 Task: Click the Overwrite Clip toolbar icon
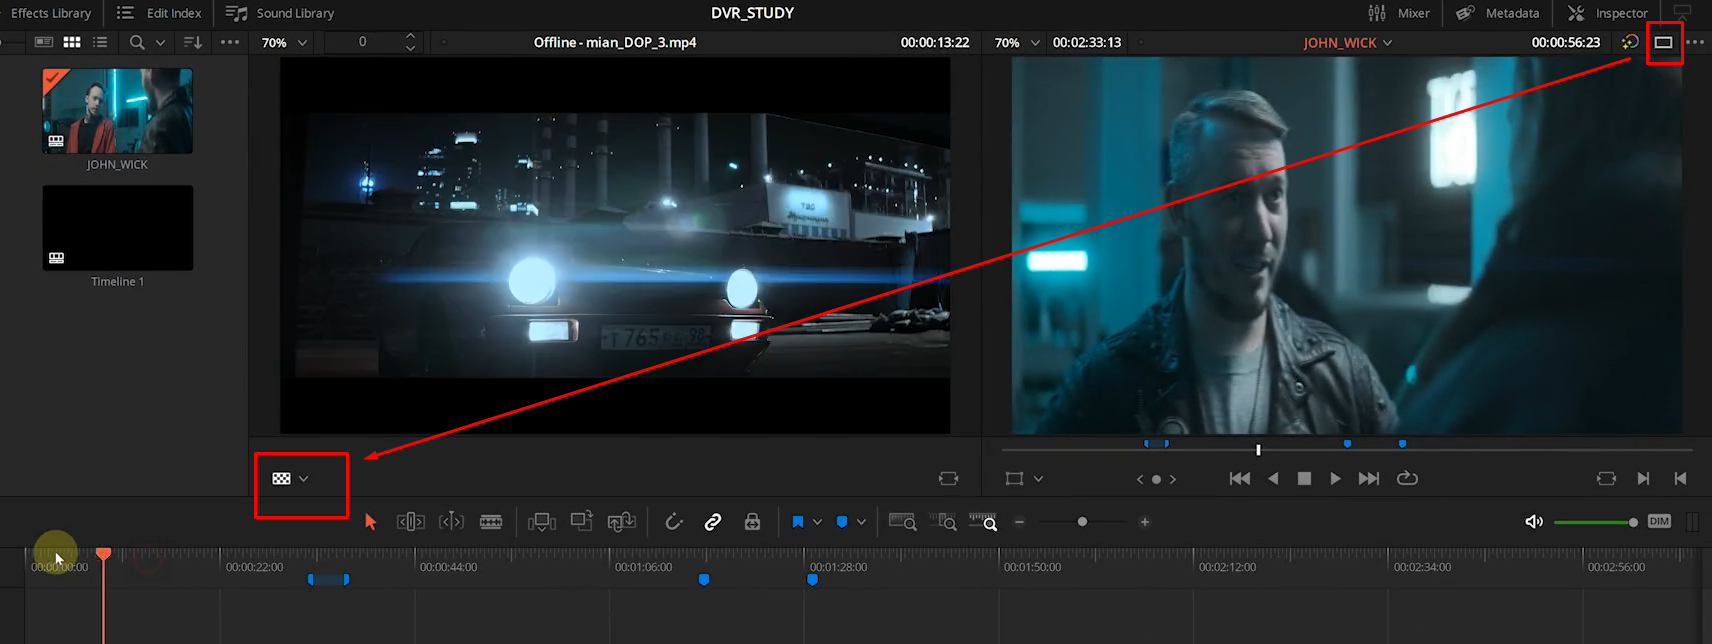(x=582, y=521)
